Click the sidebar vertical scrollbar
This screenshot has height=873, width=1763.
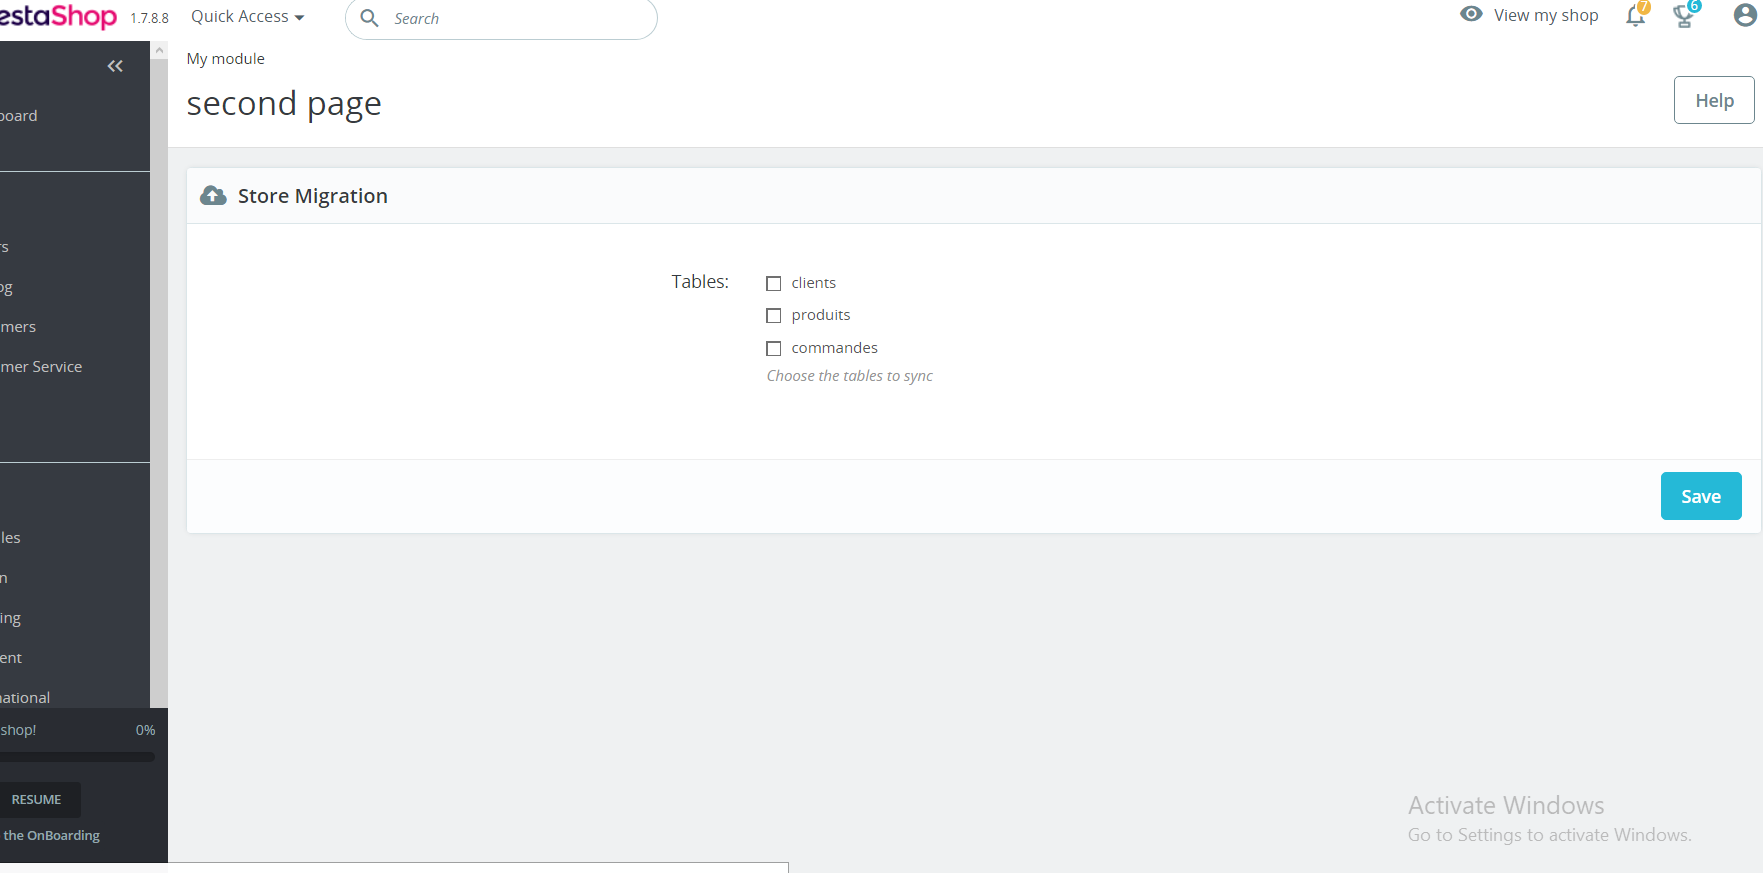pyautogui.click(x=159, y=383)
